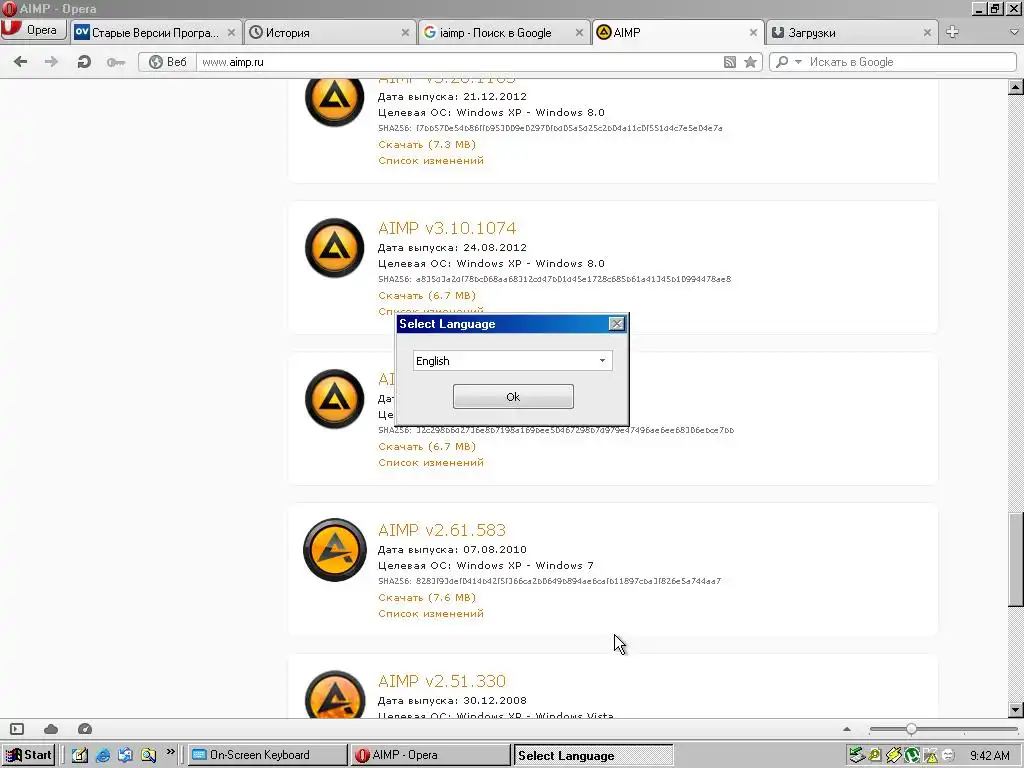
Task: Click Opera Link cloud icon
Action: (x=51, y=729)
